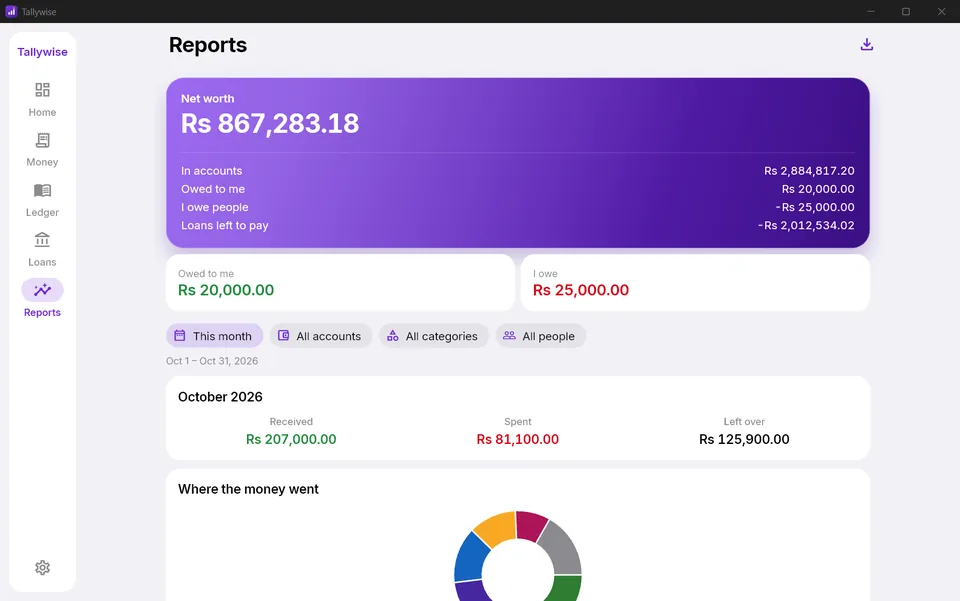Click the Net worth Rs 867,283.18 amount
The width and height of the screenshot is (960, 601).
(x=270, y=124)
